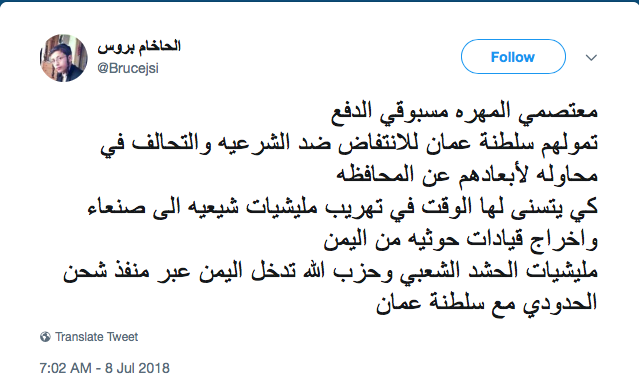Click the tweet line starting كي يتسنى
Image resolution: width=639 pixels, height=384 pixels.
pos(343,207)
